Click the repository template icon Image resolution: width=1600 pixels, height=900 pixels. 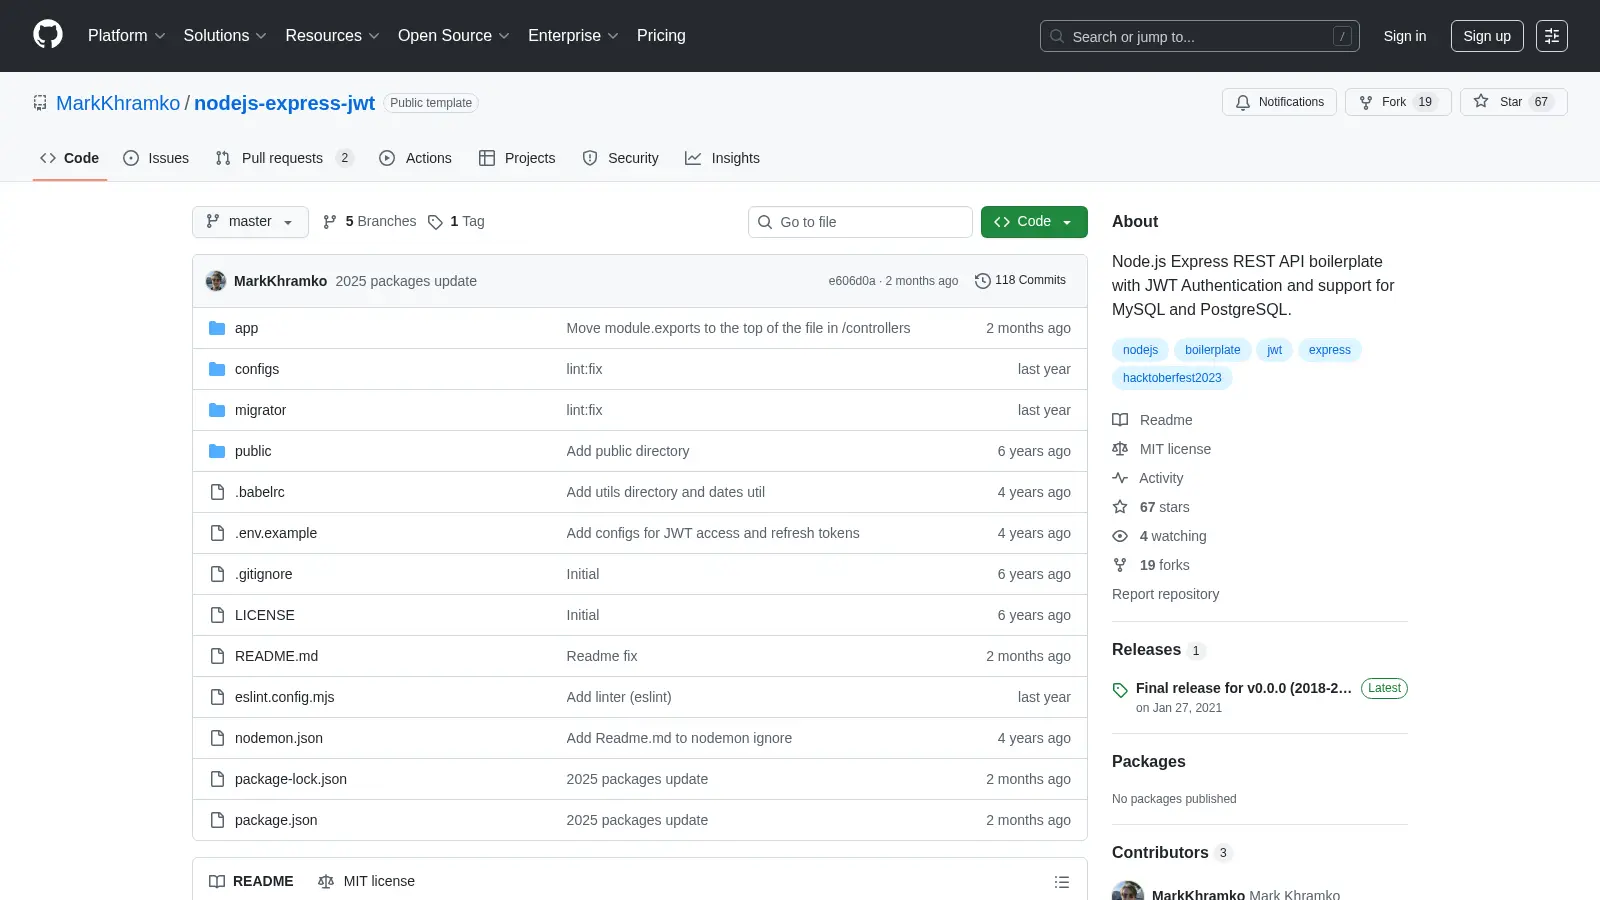point(40,103)
